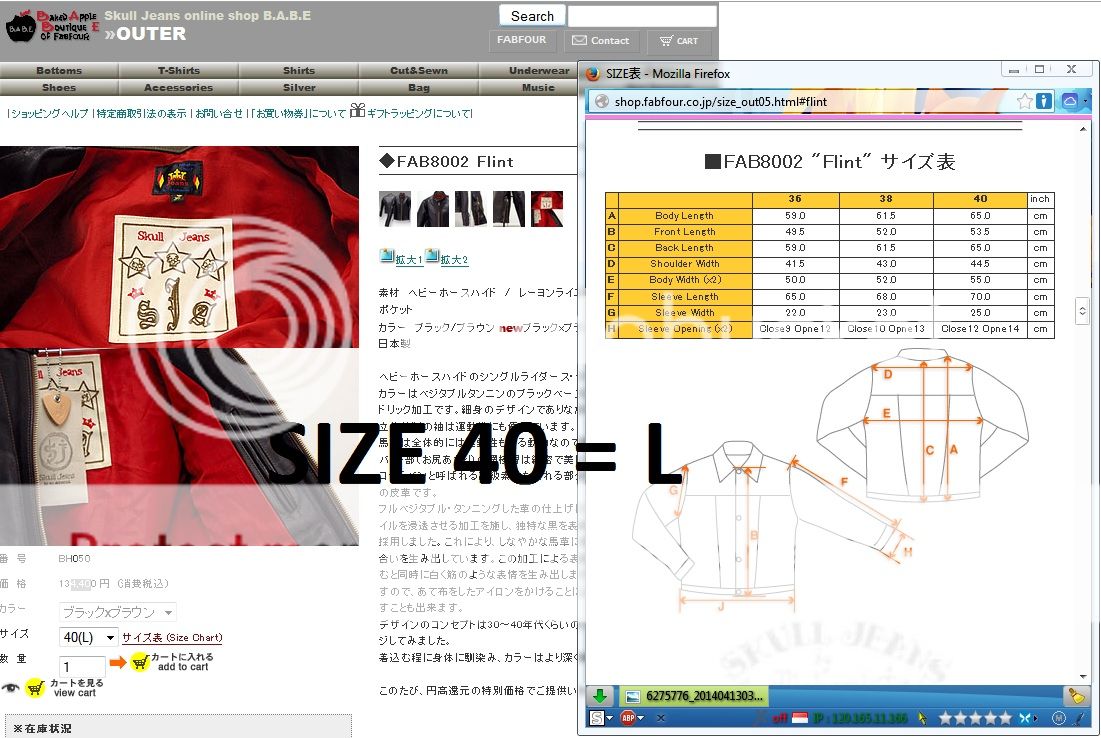The width and height of the screenshot is (1101, 738).
Task: Open dropdown arrow beside the cloud icon
Action: coord(1086,101)
